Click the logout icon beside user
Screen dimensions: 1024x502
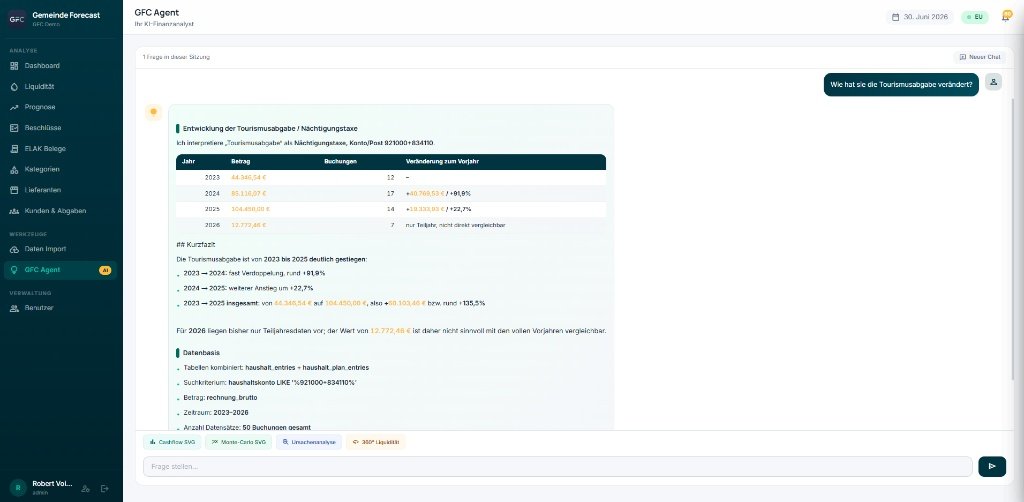[104, 488]
